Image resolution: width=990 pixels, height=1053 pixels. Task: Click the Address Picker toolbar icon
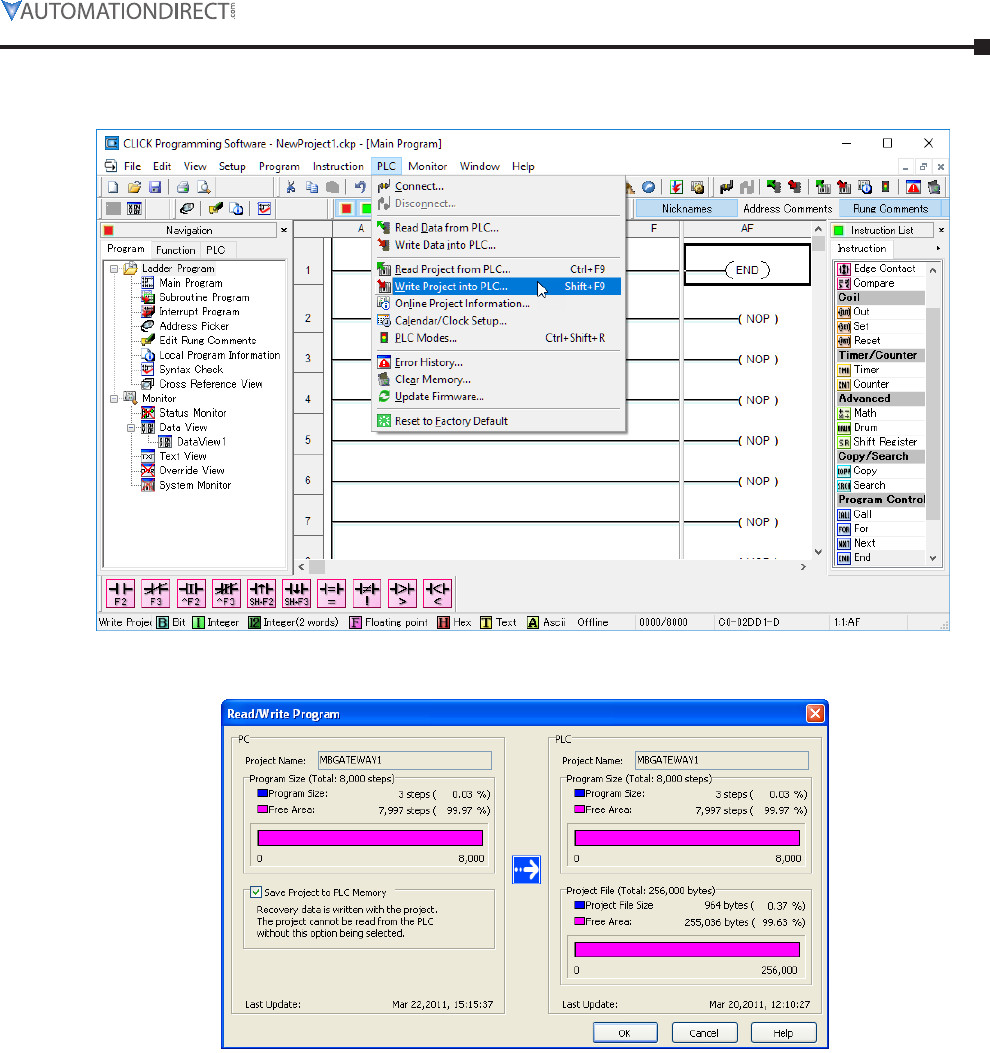pos(187,209)
